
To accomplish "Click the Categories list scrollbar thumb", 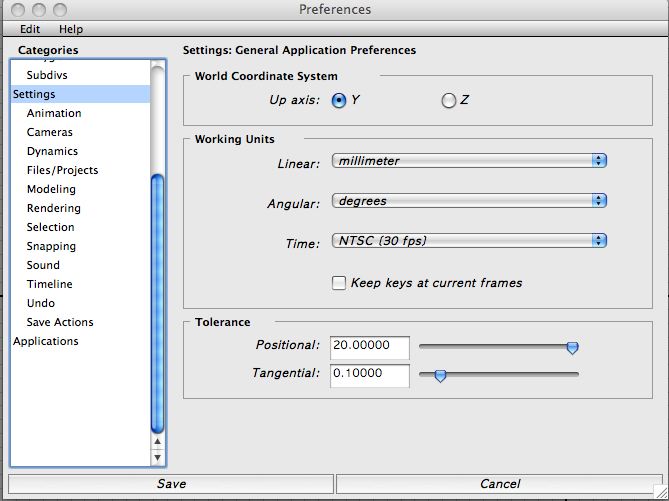I will (x=157, y=304).
